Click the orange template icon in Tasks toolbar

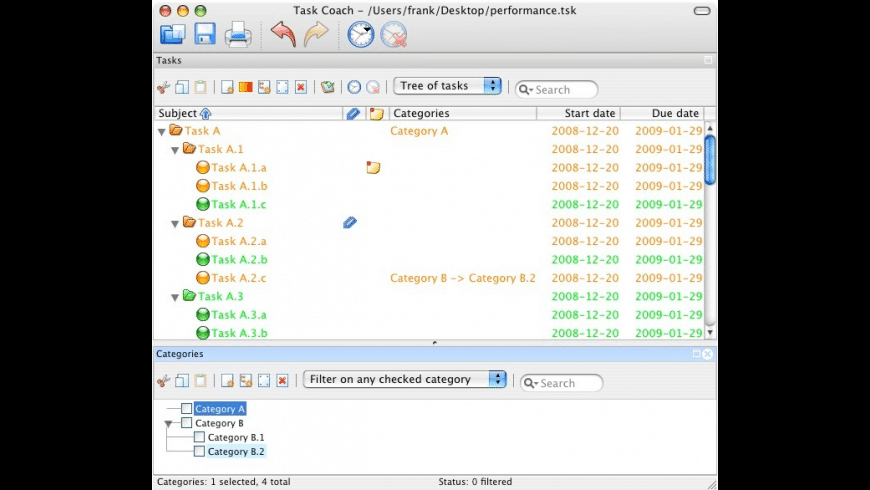click(x=245, y=87)
